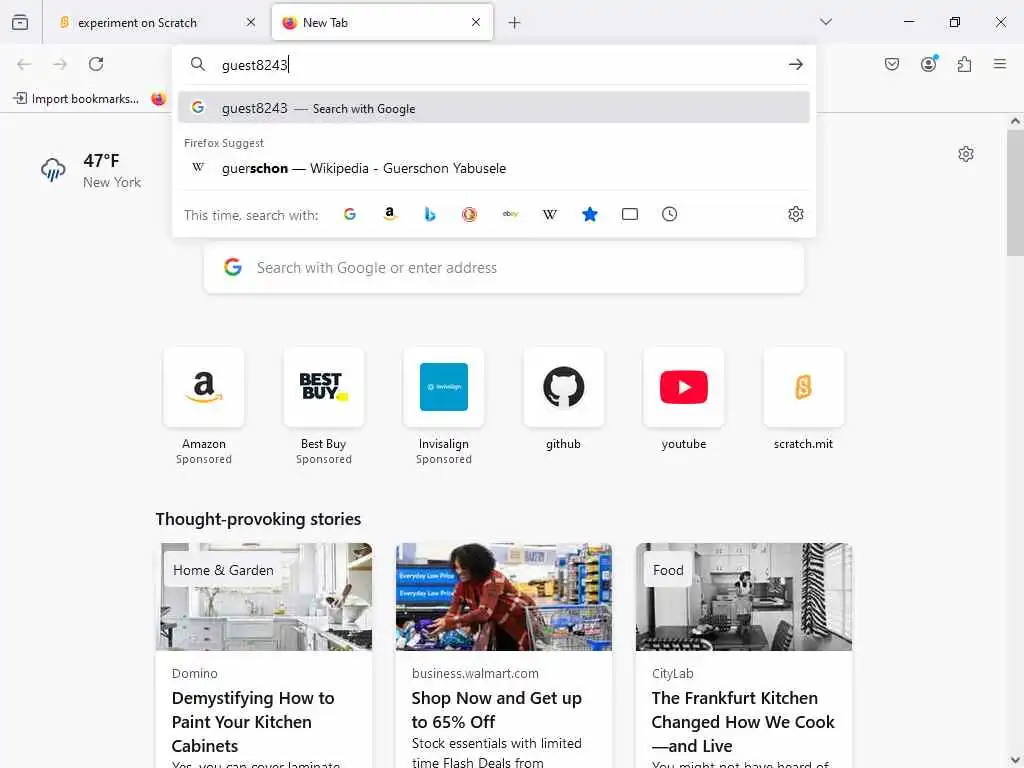Click the vertical scrollbar thumb
This screenshot has height=768, width=1024.
[1015, 193]
